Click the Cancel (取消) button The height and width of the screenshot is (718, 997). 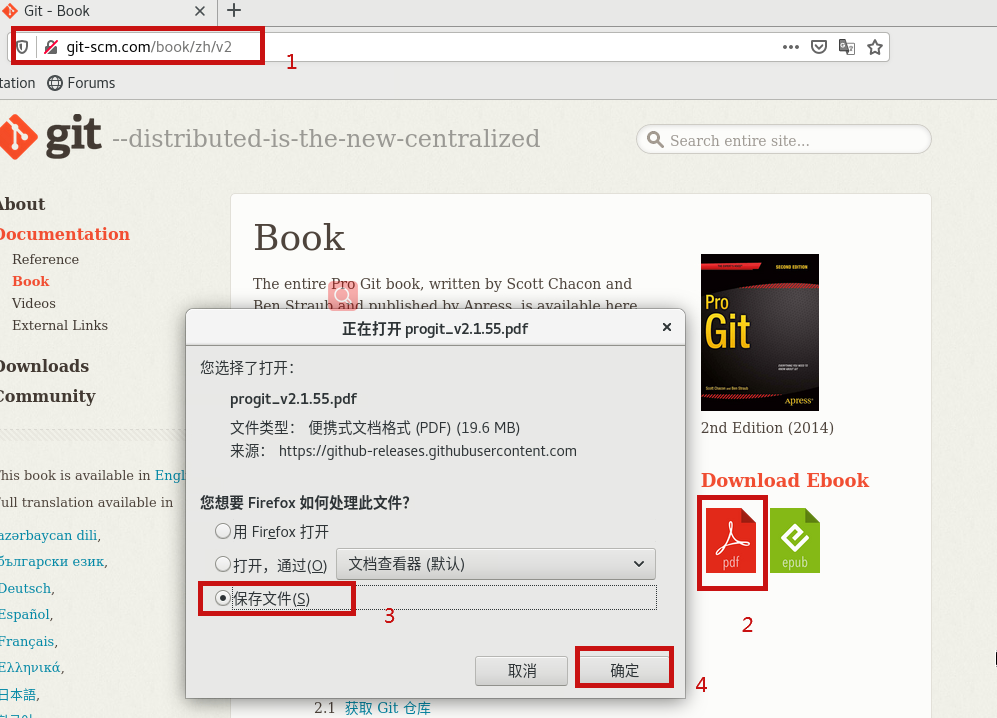pos(521,670)
